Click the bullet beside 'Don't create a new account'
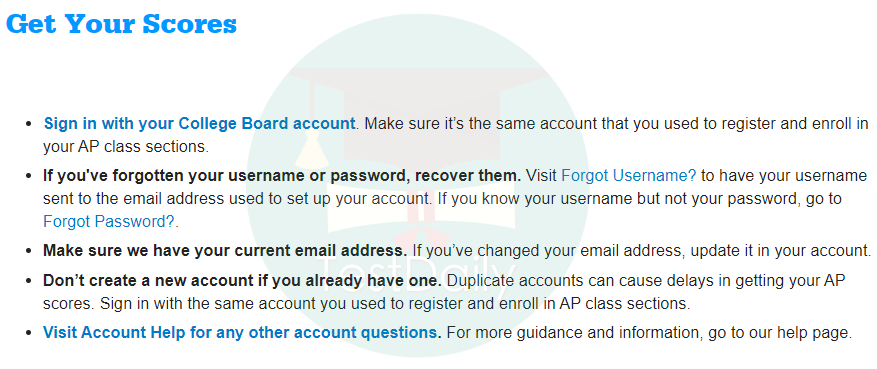 pos(29,282)
